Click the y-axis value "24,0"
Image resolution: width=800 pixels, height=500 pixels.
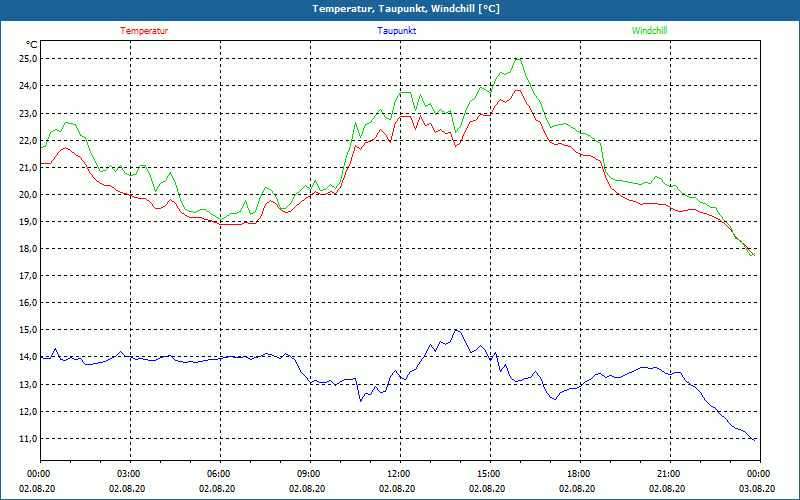(29, 86)
